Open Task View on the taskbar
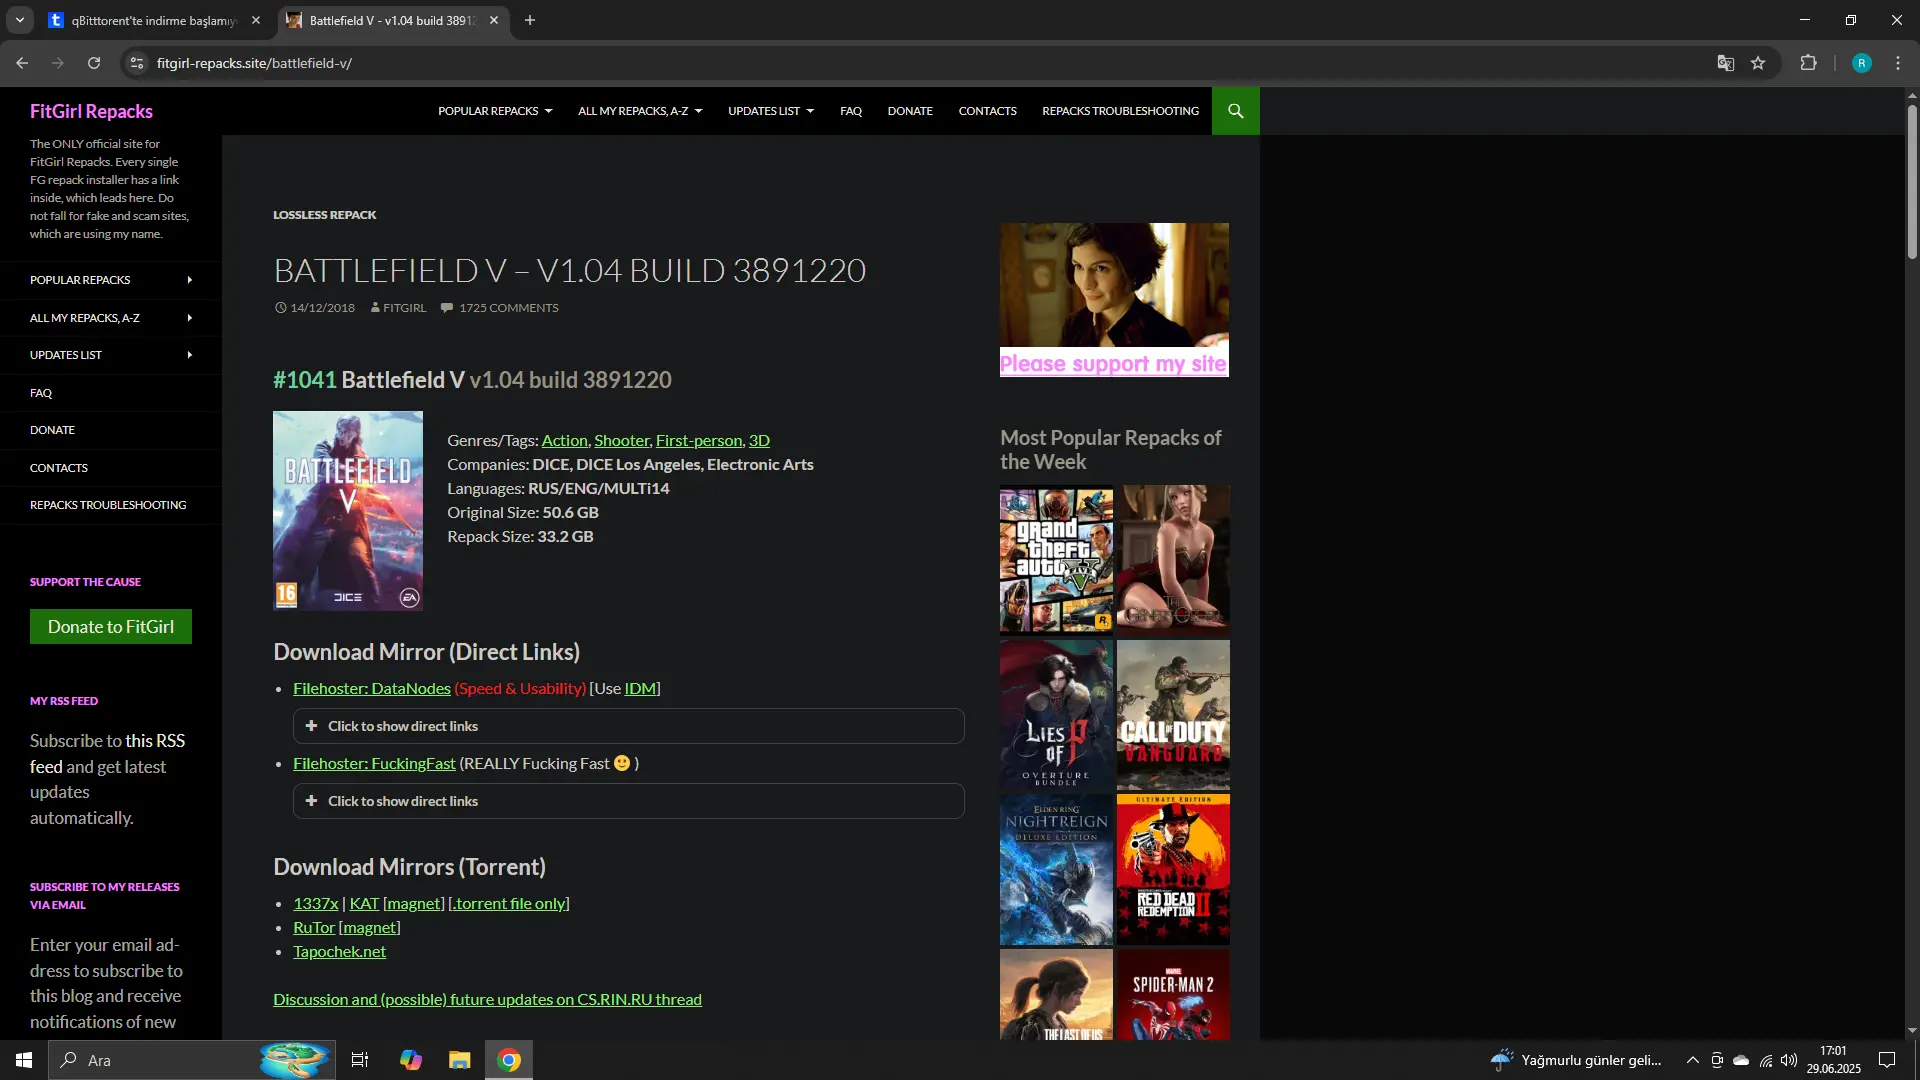The image size is (1920, 1080). 360,1060
